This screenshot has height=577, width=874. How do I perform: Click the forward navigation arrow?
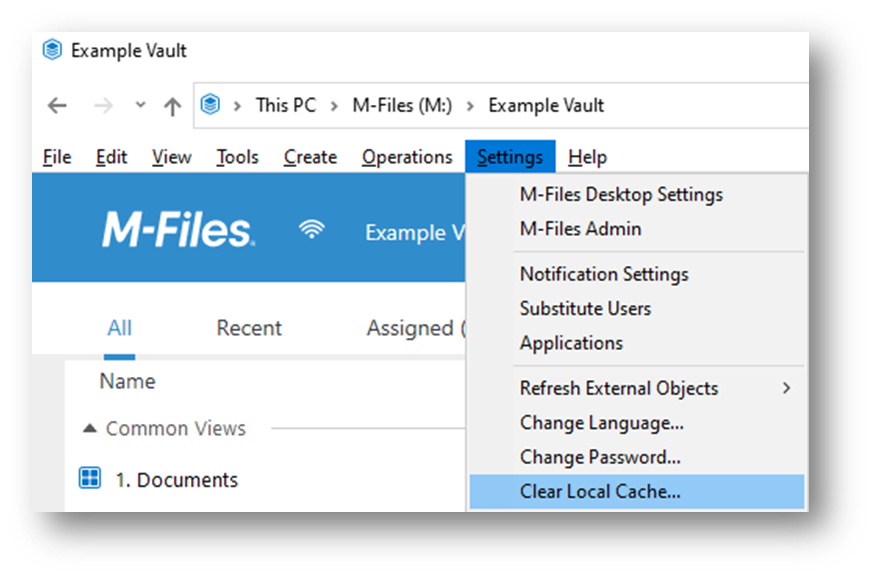[x=103, y=105]
